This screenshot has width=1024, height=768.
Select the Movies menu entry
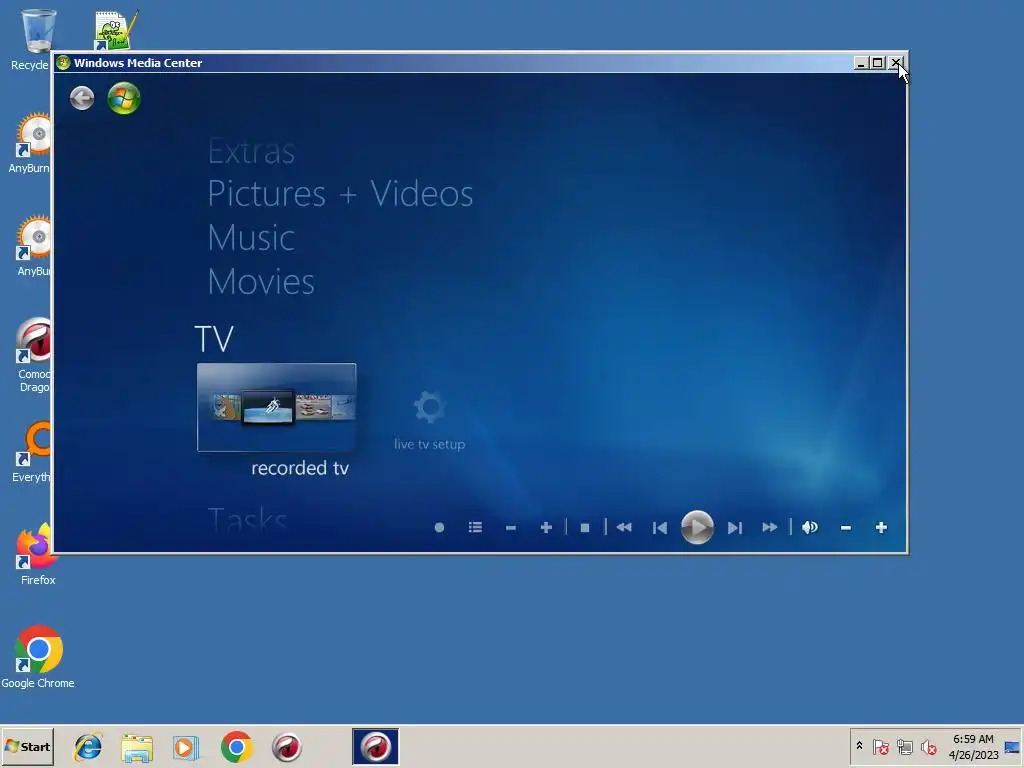tap(261, 281)
